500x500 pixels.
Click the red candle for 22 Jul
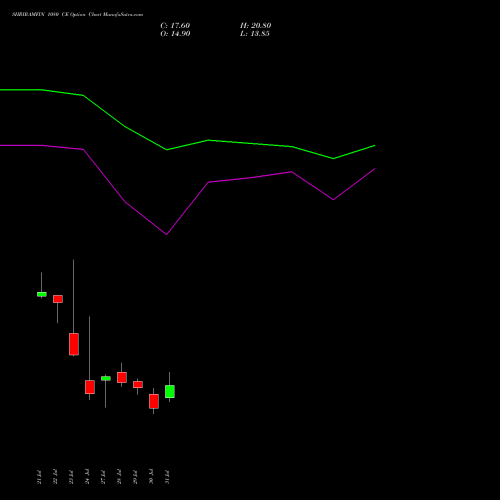58,299
